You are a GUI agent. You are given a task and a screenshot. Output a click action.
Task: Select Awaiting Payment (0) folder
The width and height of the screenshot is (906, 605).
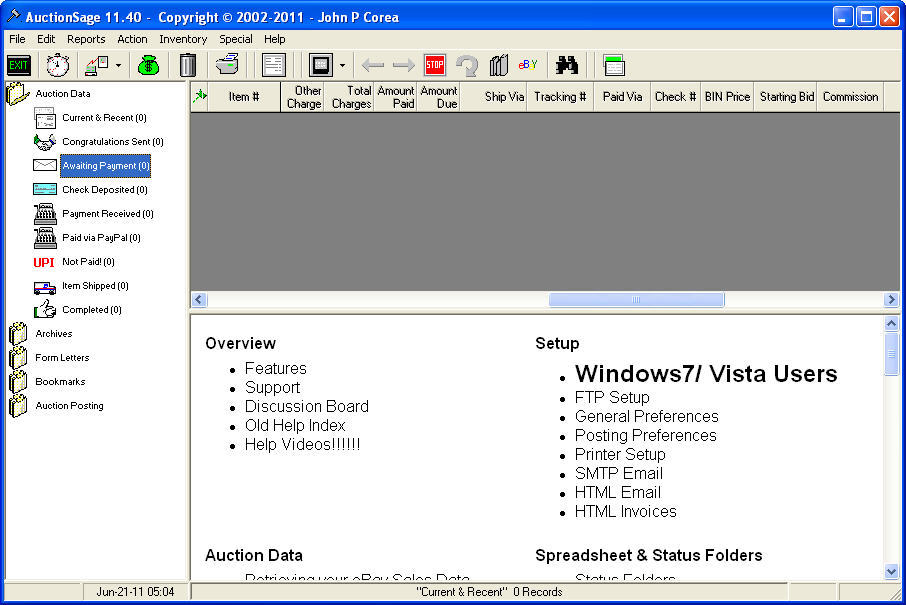click(x=105, y=166)
